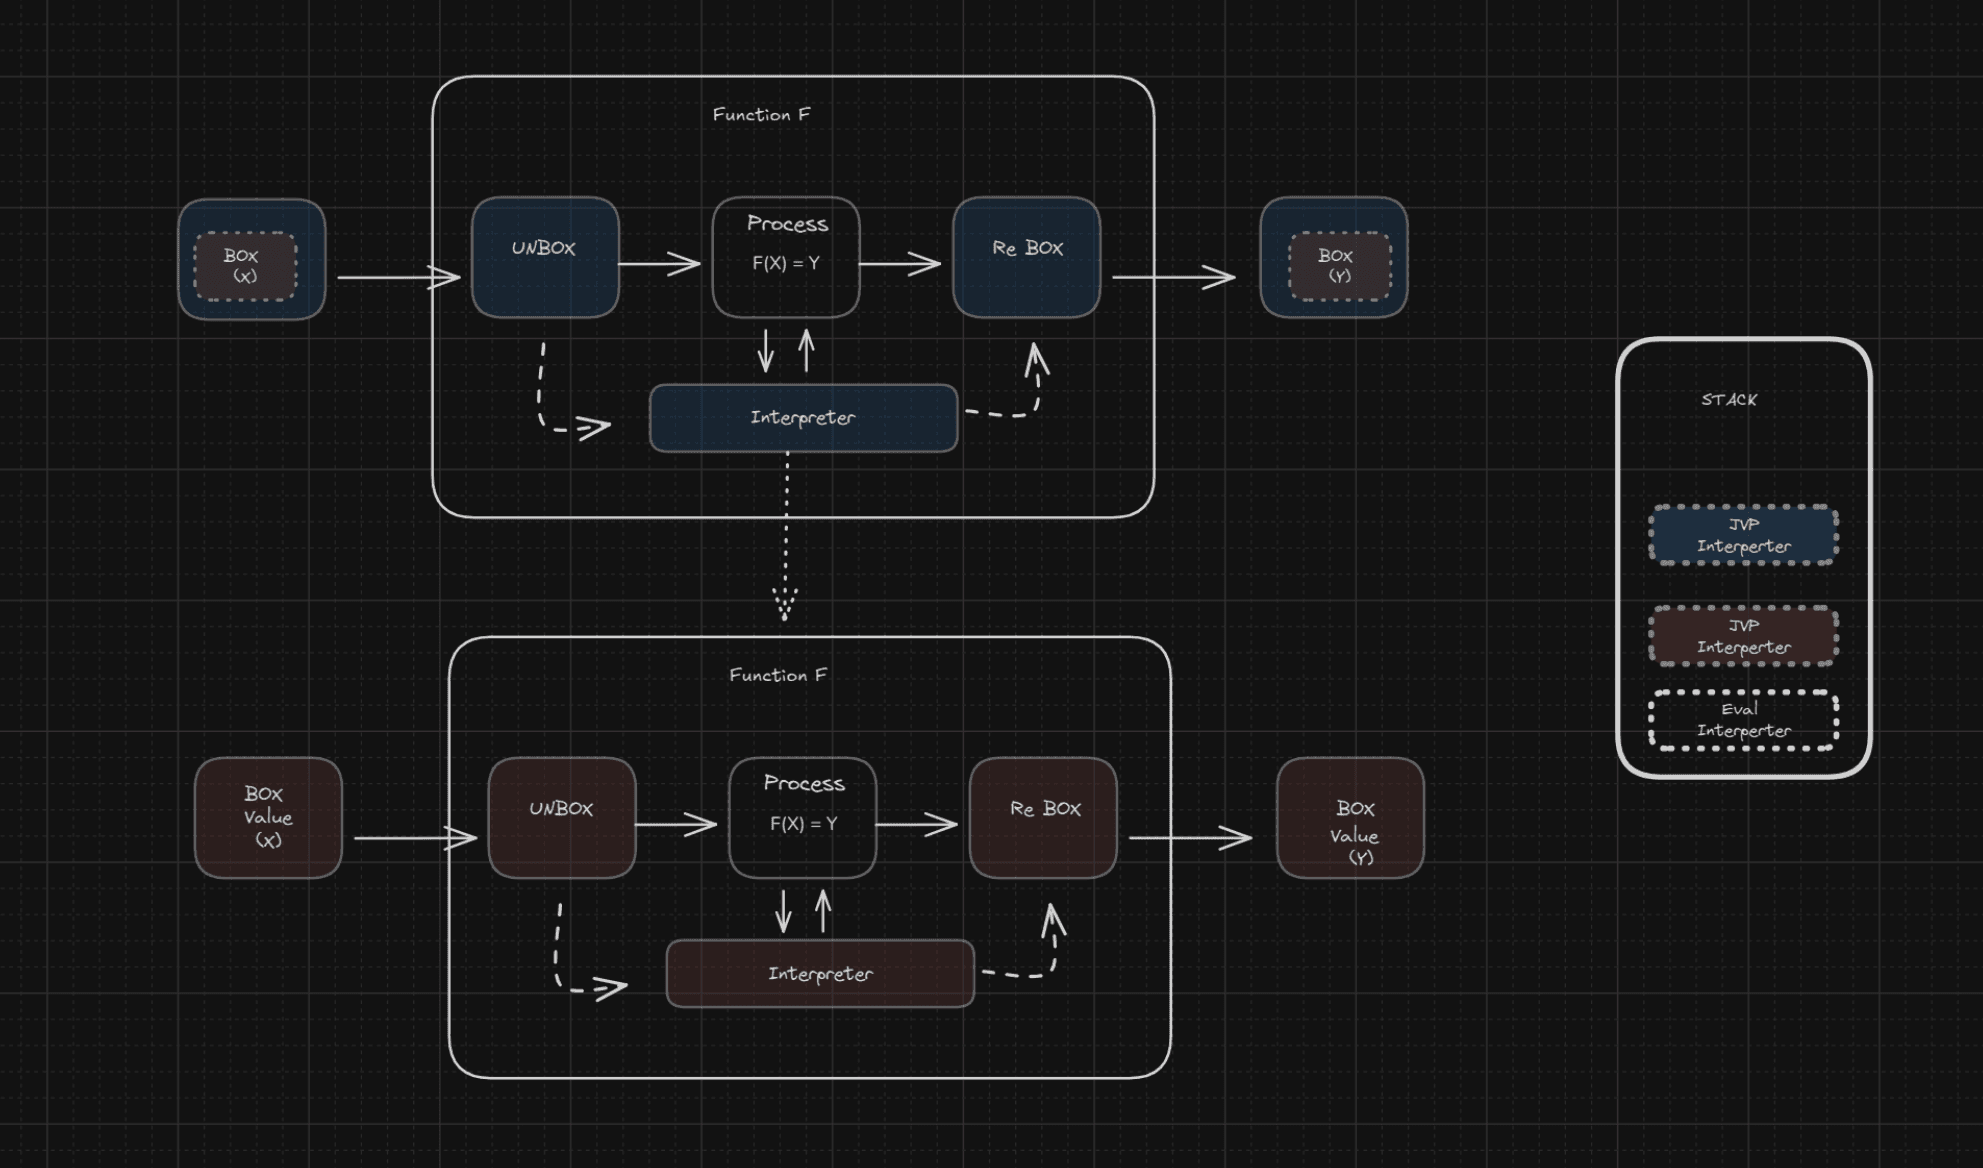1983x1168 pixels.
Task: Select the blue Interpreter block
Action: click(x=803, y=418)
